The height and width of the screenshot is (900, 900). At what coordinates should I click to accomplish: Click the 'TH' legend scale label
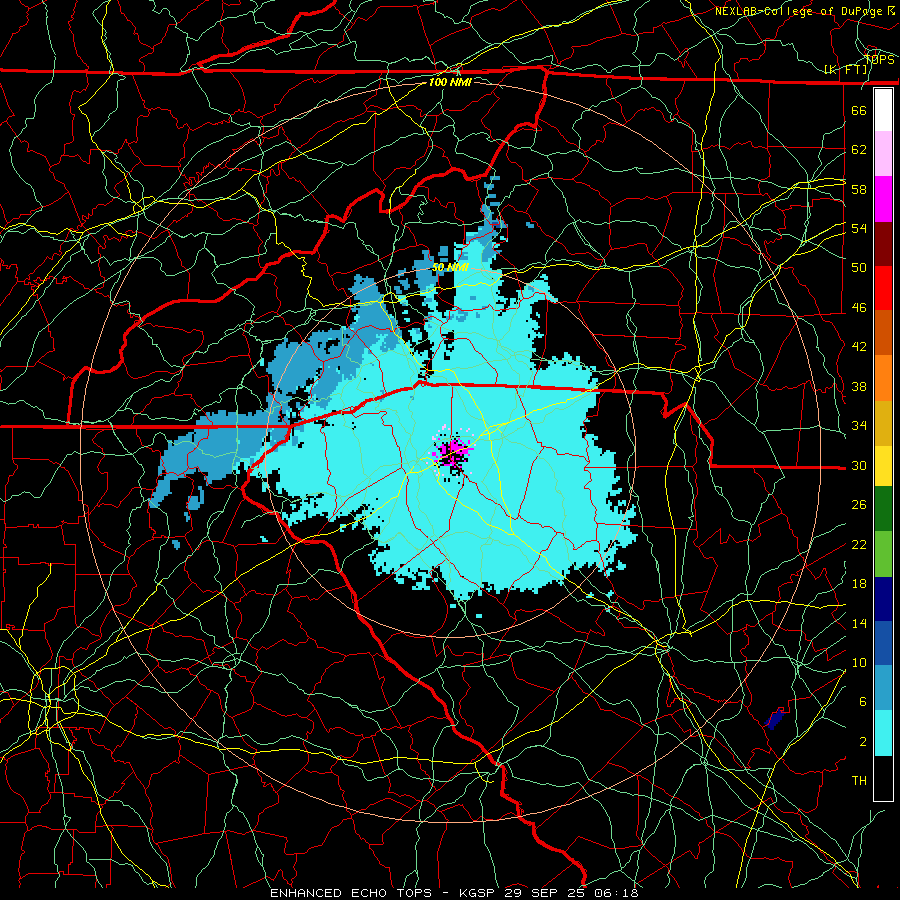(859, 781)
